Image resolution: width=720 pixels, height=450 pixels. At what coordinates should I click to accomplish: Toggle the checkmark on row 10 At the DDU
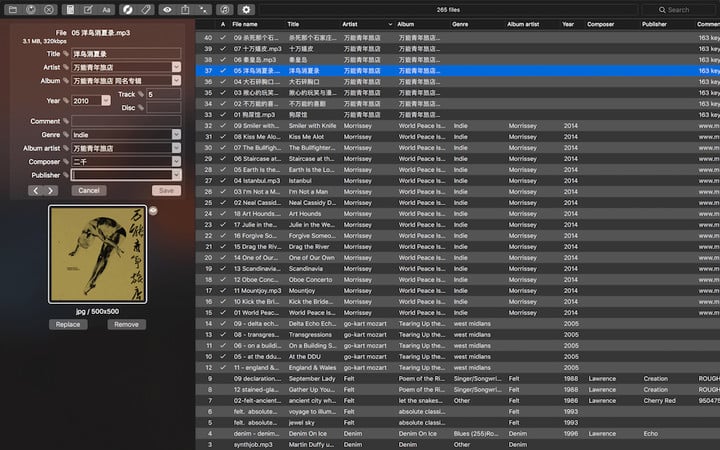coord(223,357)
